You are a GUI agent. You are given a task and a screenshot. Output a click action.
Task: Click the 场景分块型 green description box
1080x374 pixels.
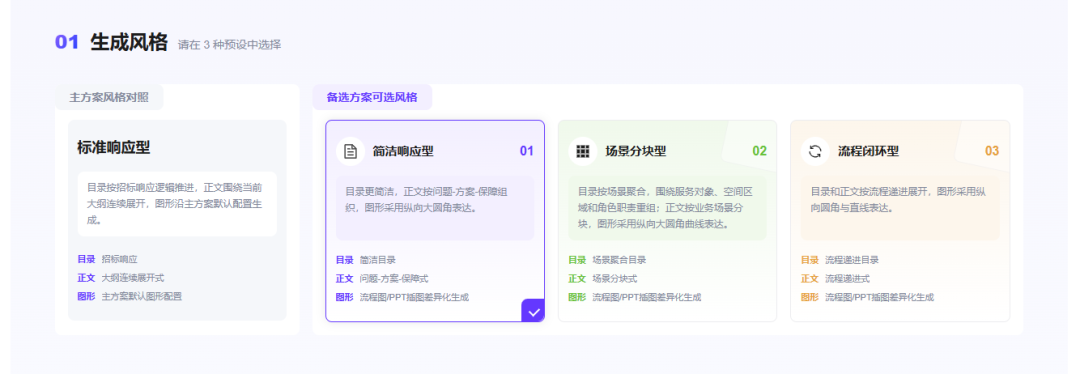click(x=667, y=208)
